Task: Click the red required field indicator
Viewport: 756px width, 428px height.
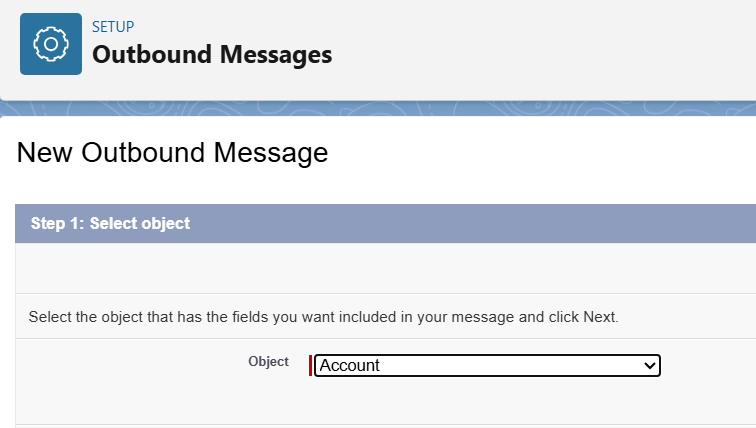Action: (x=310, y=366)
